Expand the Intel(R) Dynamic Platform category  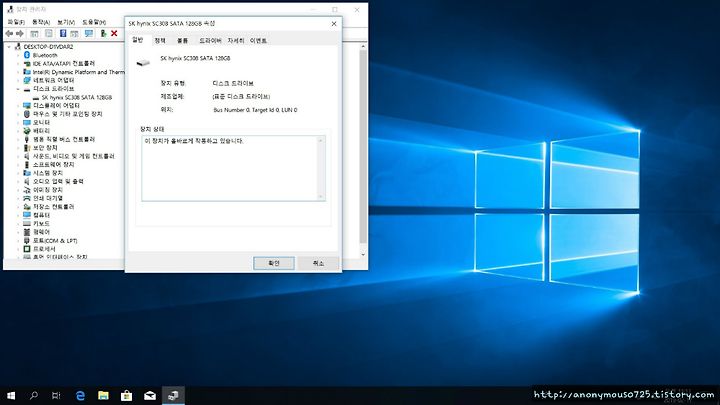pos(18,72)
